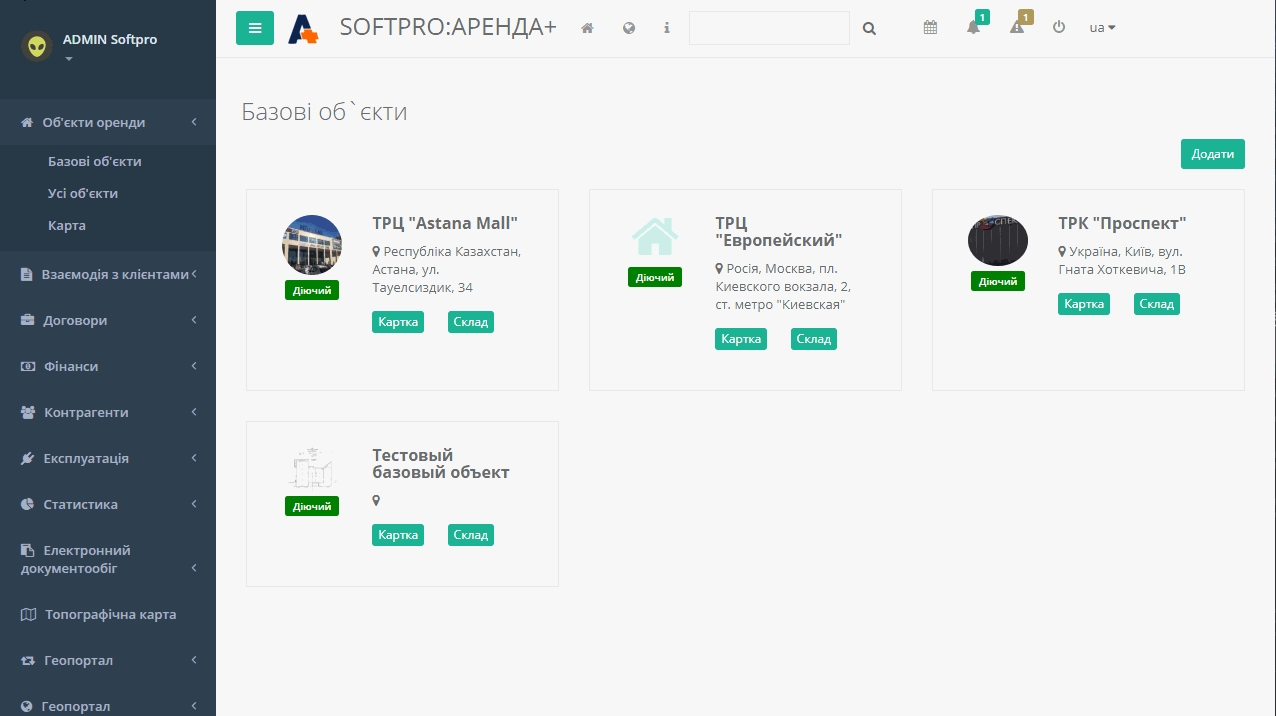Check notifications via the bell icon
This screenshot has height=716, width=1276.
click(971, 28)
